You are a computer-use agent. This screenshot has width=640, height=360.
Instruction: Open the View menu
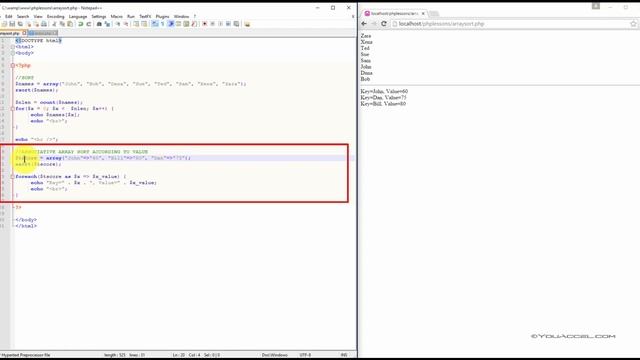point(38,16)
